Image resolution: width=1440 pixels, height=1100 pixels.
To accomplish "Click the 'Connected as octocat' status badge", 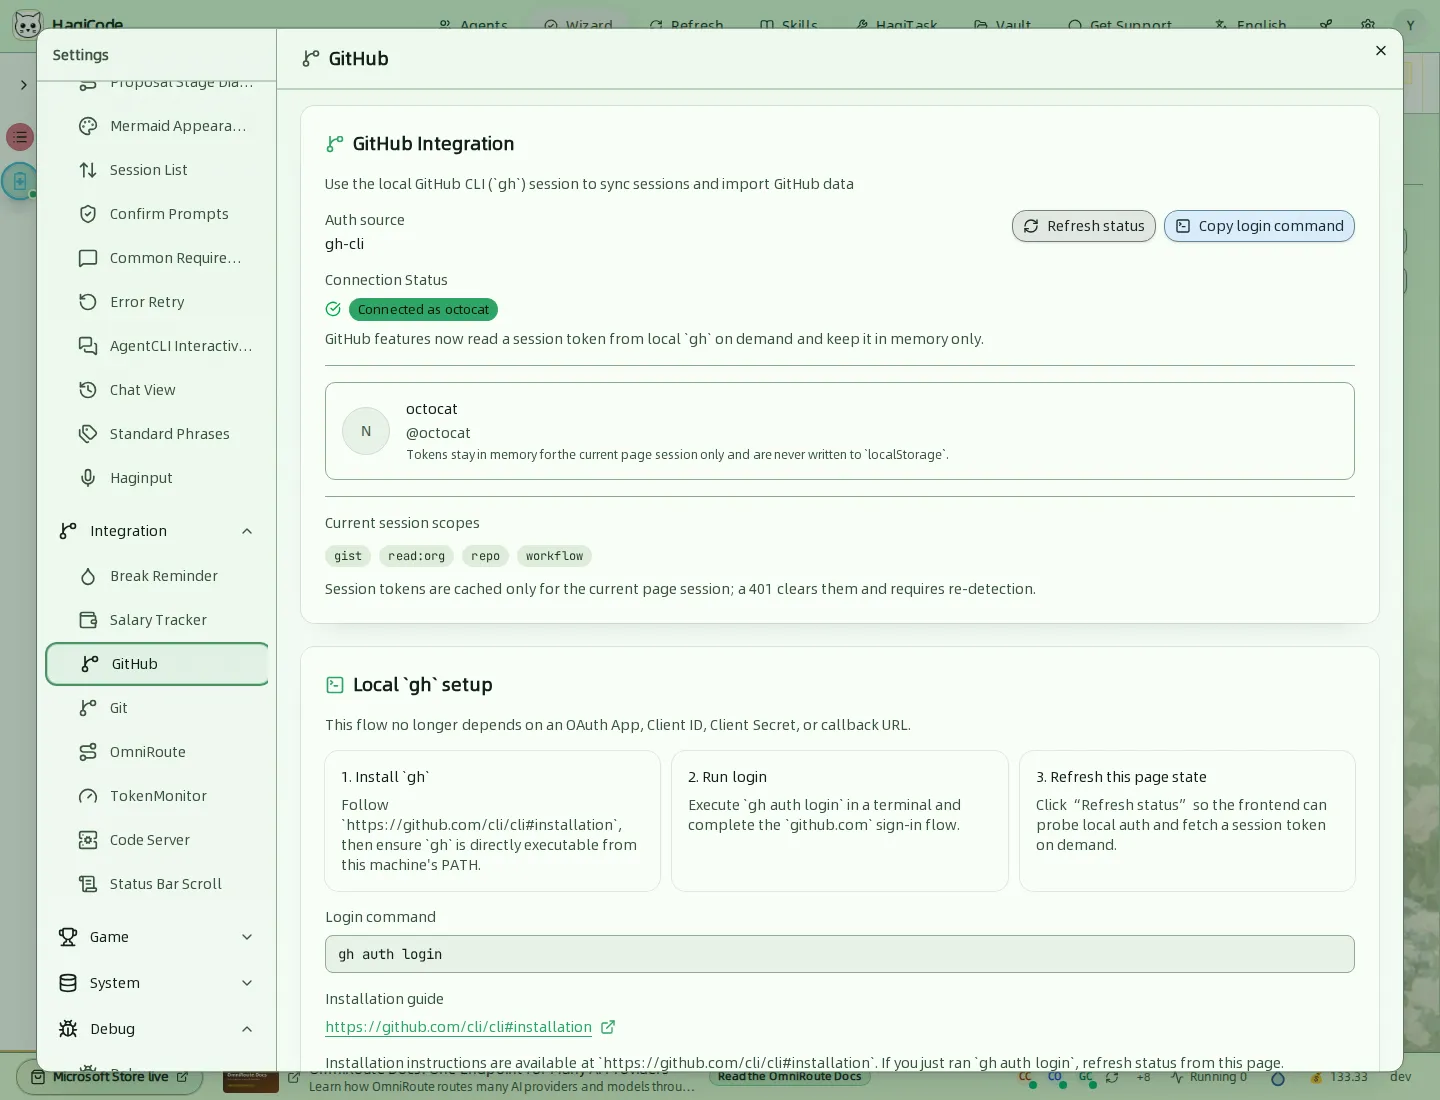I will pos(423,310).
